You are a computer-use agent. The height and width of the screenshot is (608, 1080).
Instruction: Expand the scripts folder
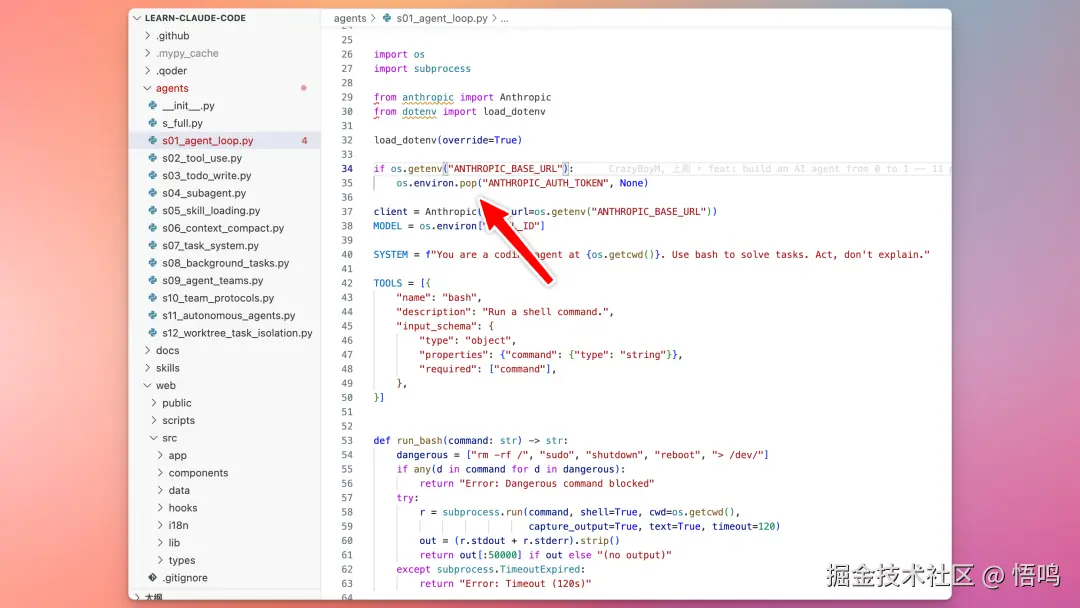coord(154,420)
